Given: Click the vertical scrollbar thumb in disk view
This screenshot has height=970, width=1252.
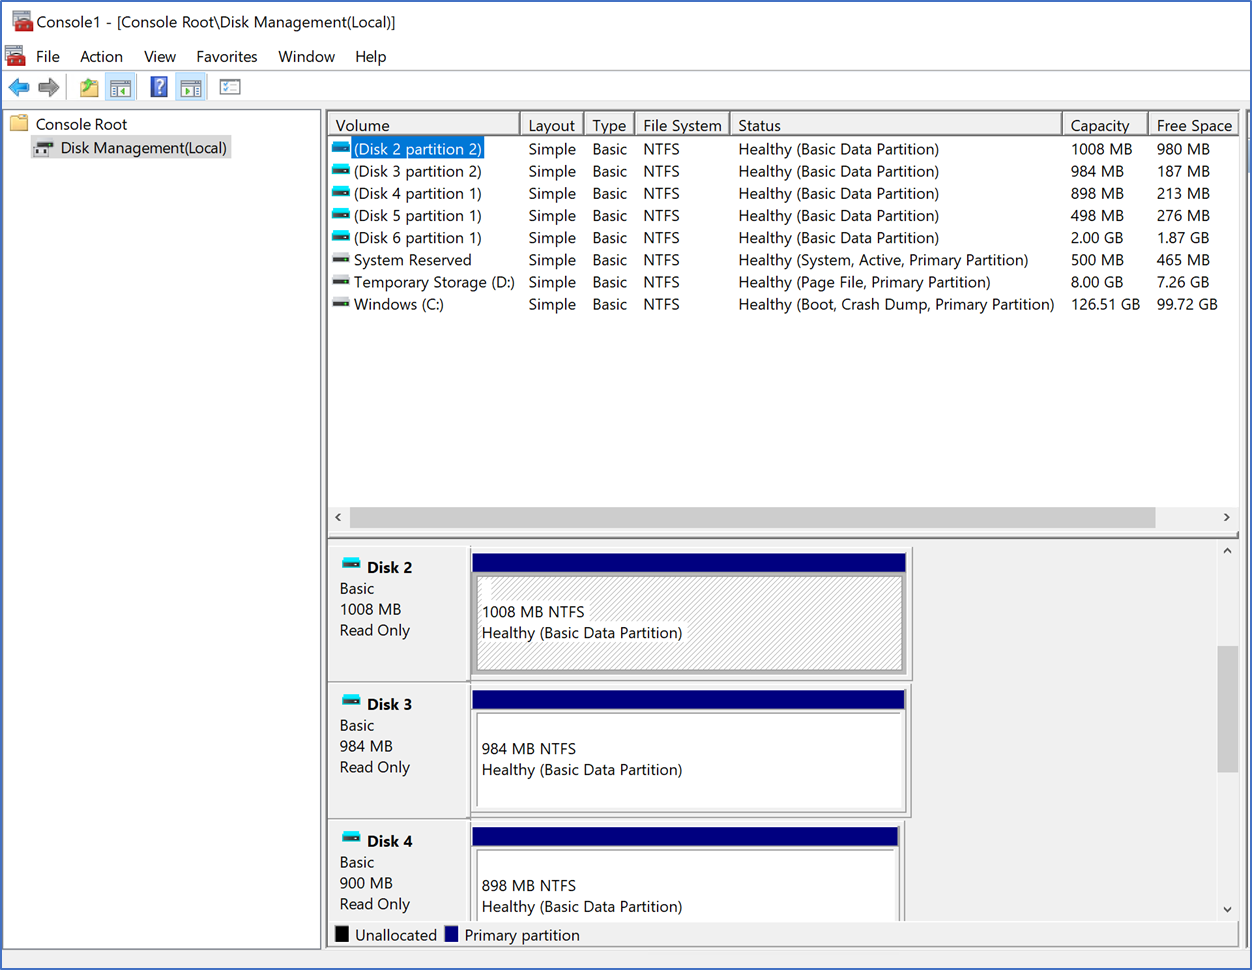Looking at the screenshot, I should 1227,709.
